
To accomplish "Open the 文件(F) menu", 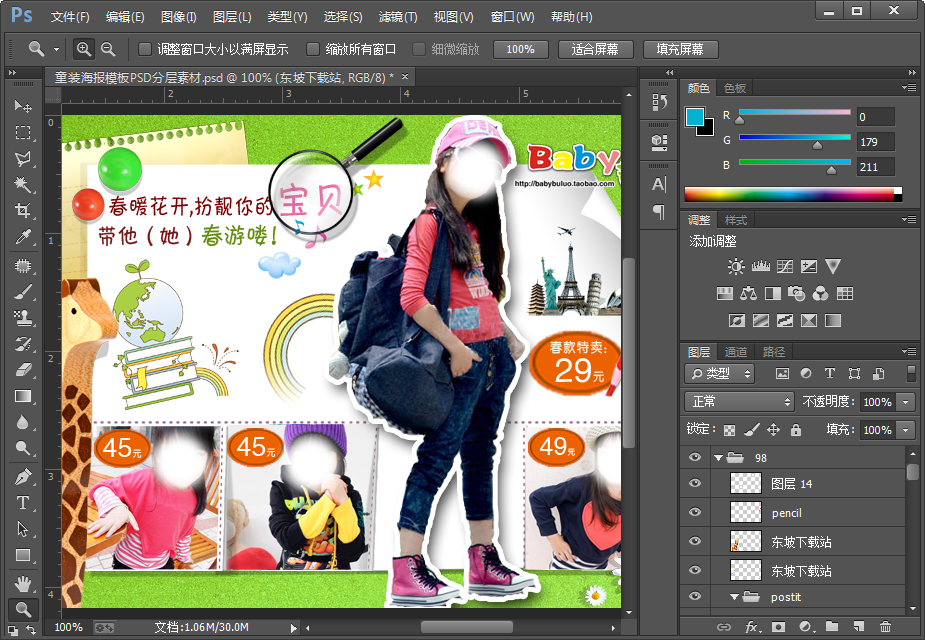I will [x=70, y=17].
